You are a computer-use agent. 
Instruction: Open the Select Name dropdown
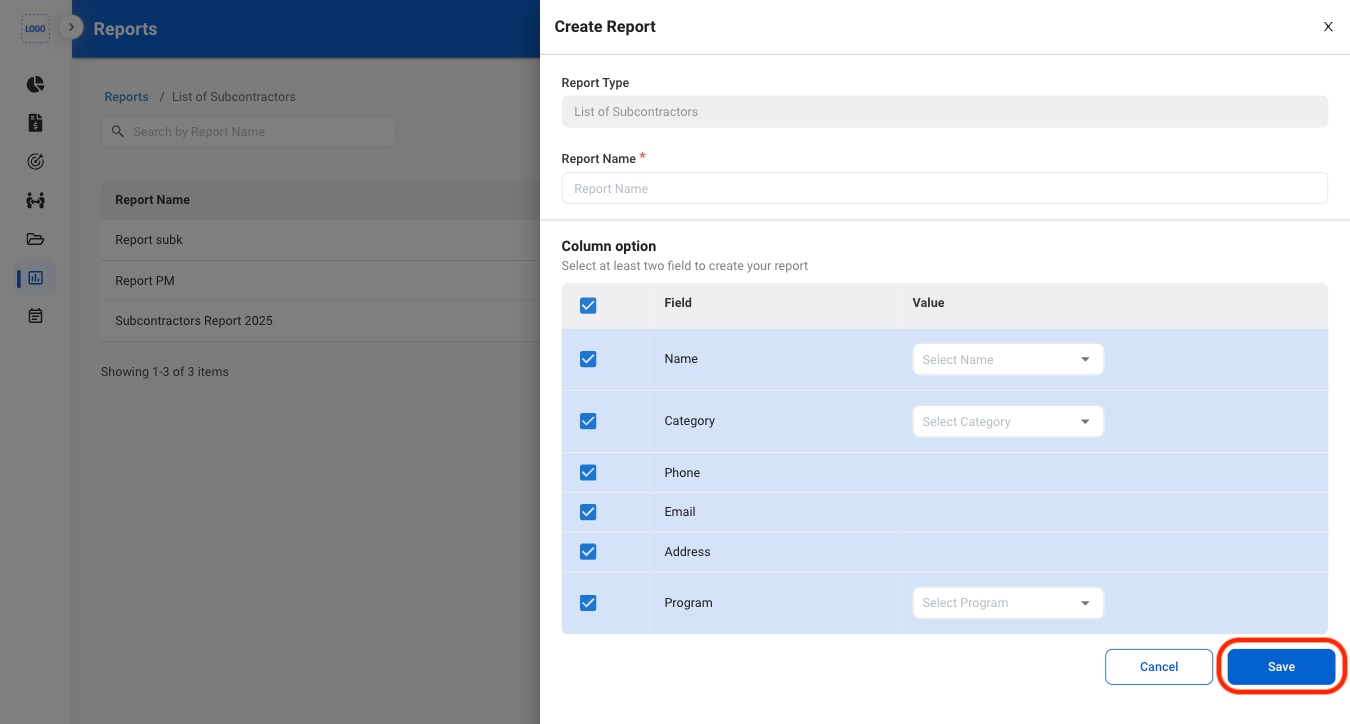pos(1008,360)
